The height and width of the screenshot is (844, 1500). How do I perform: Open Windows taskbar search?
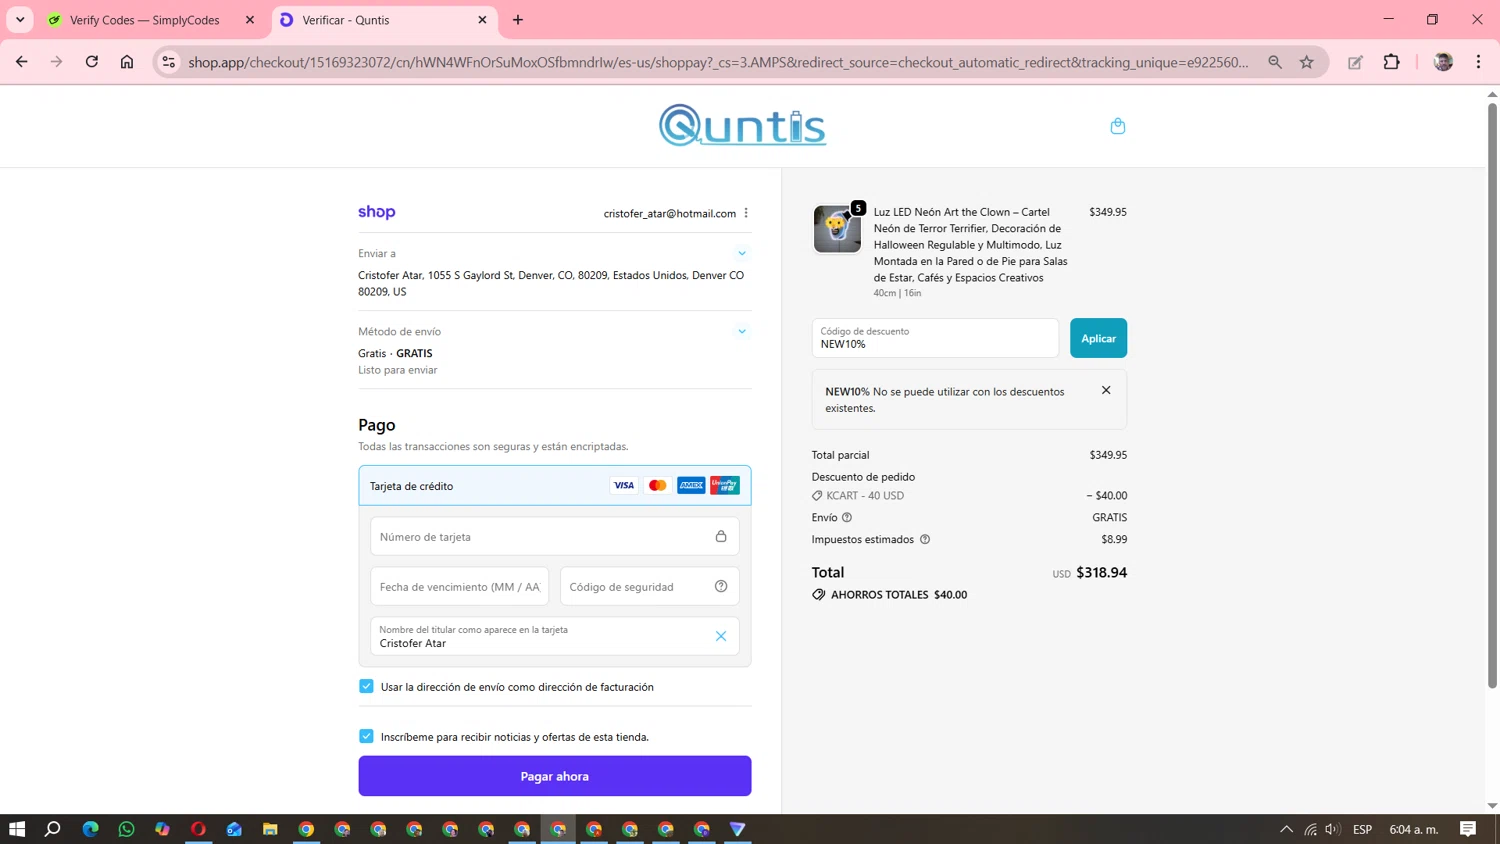[x=53, y=829]
